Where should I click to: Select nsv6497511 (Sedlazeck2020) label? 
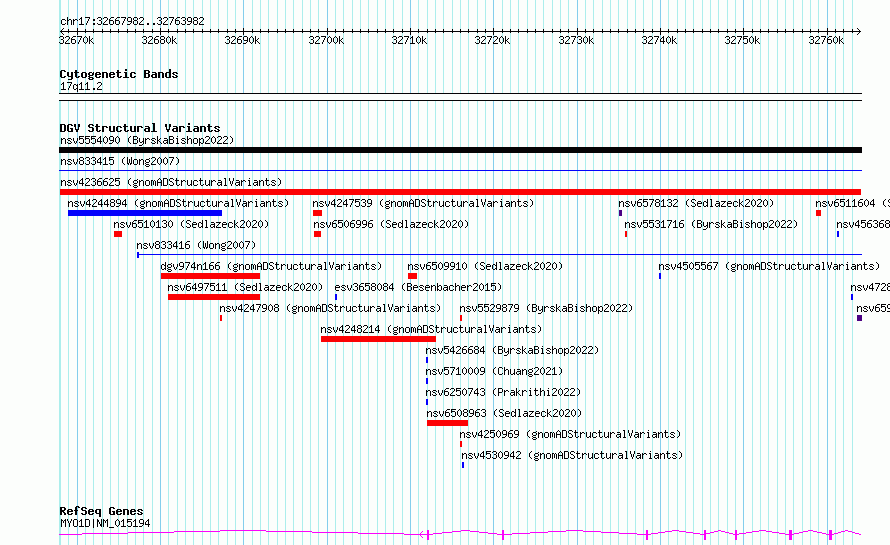(x=245, y=287)
